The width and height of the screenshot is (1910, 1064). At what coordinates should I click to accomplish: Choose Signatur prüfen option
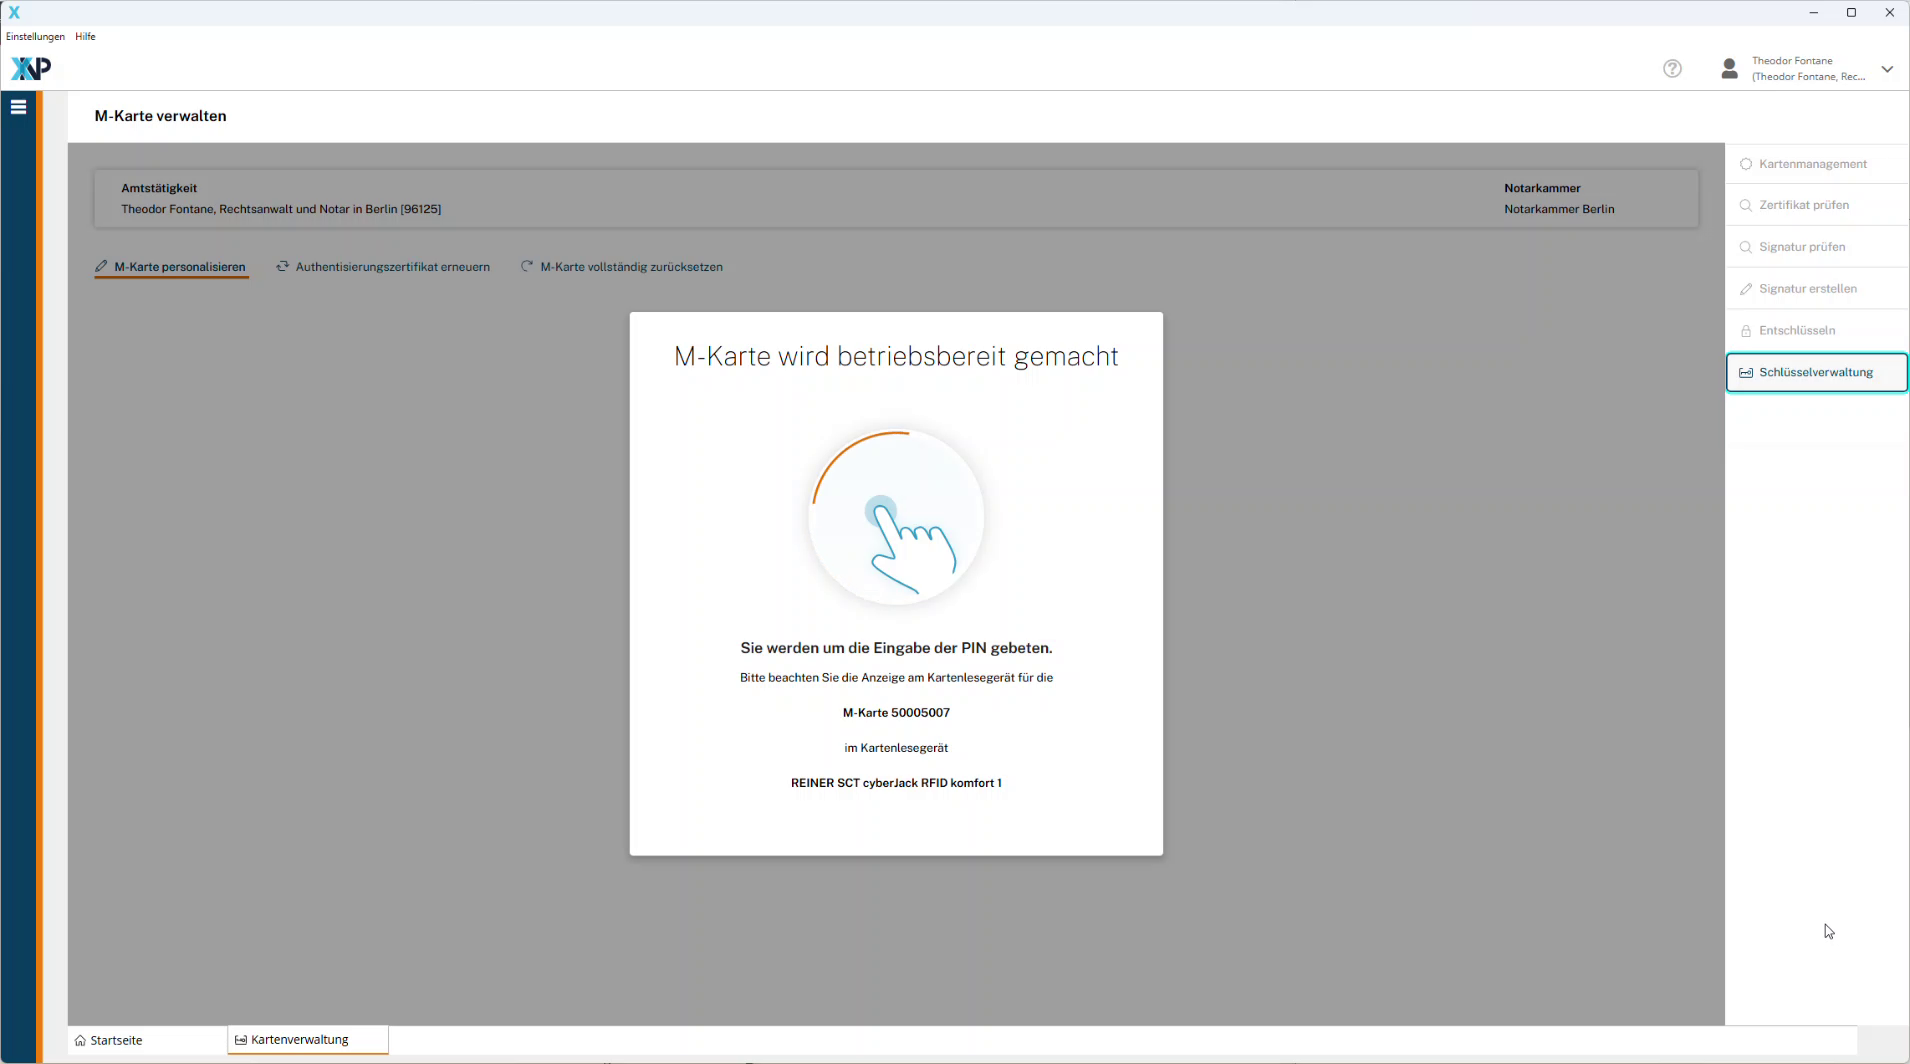1801,247
